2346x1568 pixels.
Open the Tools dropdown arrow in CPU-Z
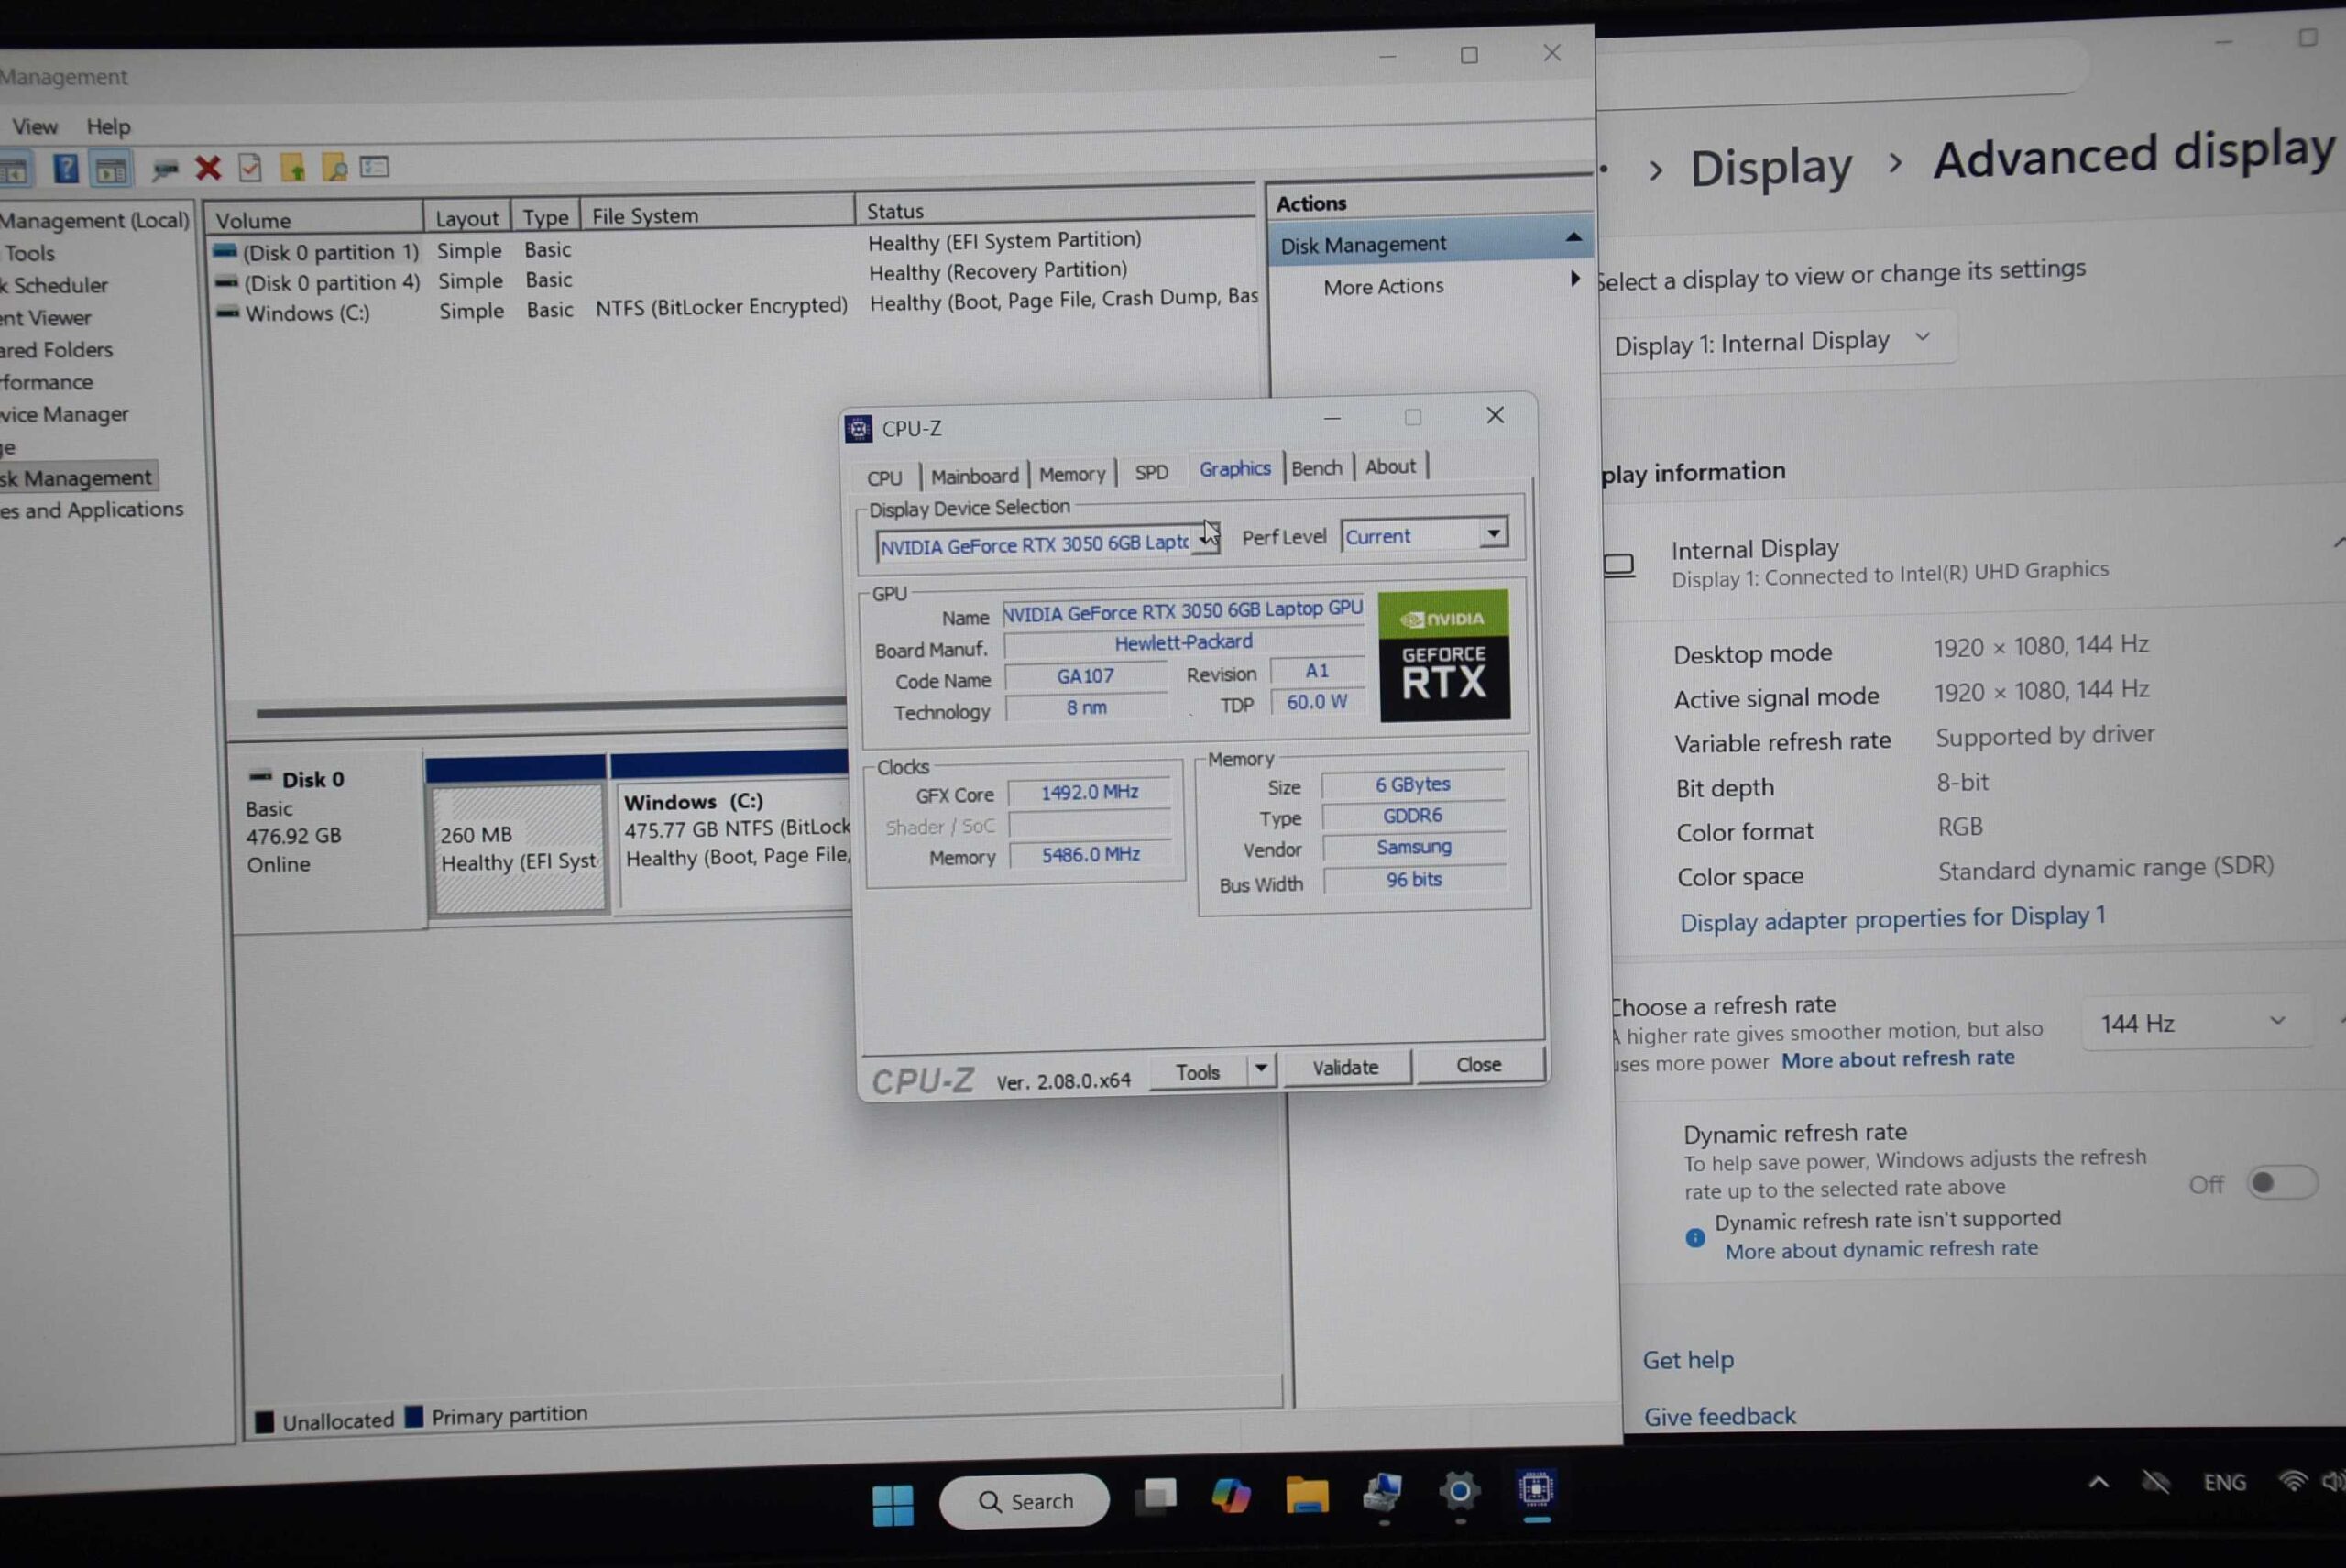(1261, 1068)
